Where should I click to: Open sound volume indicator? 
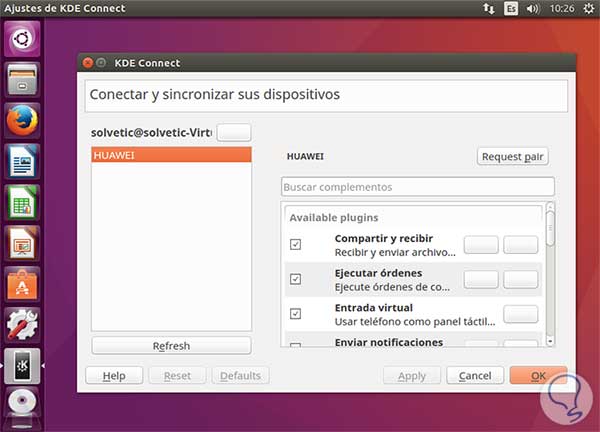click(533, 8)
